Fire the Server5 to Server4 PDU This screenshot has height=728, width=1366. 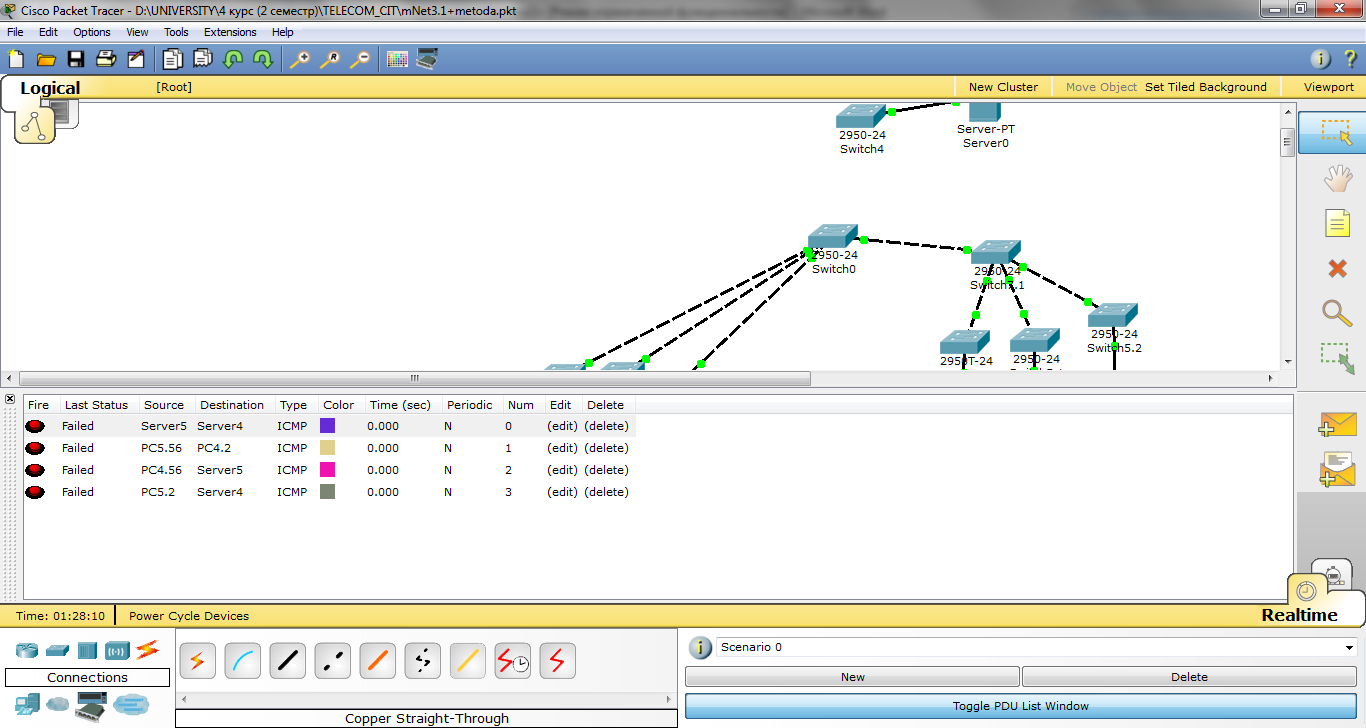pos(35,426)
